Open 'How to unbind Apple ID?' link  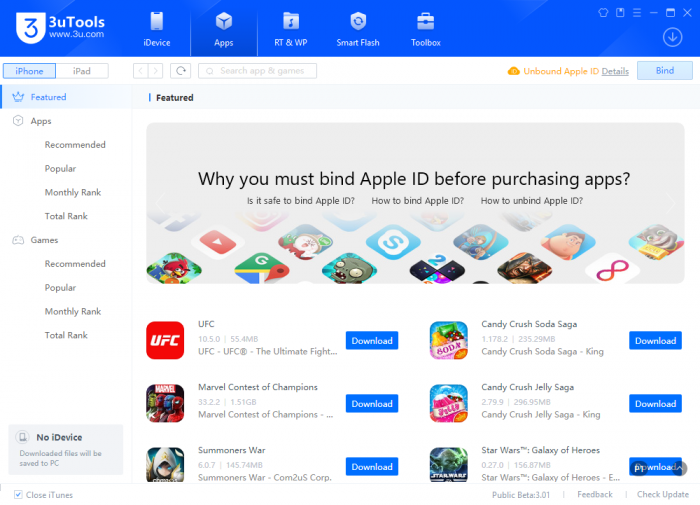532,201
